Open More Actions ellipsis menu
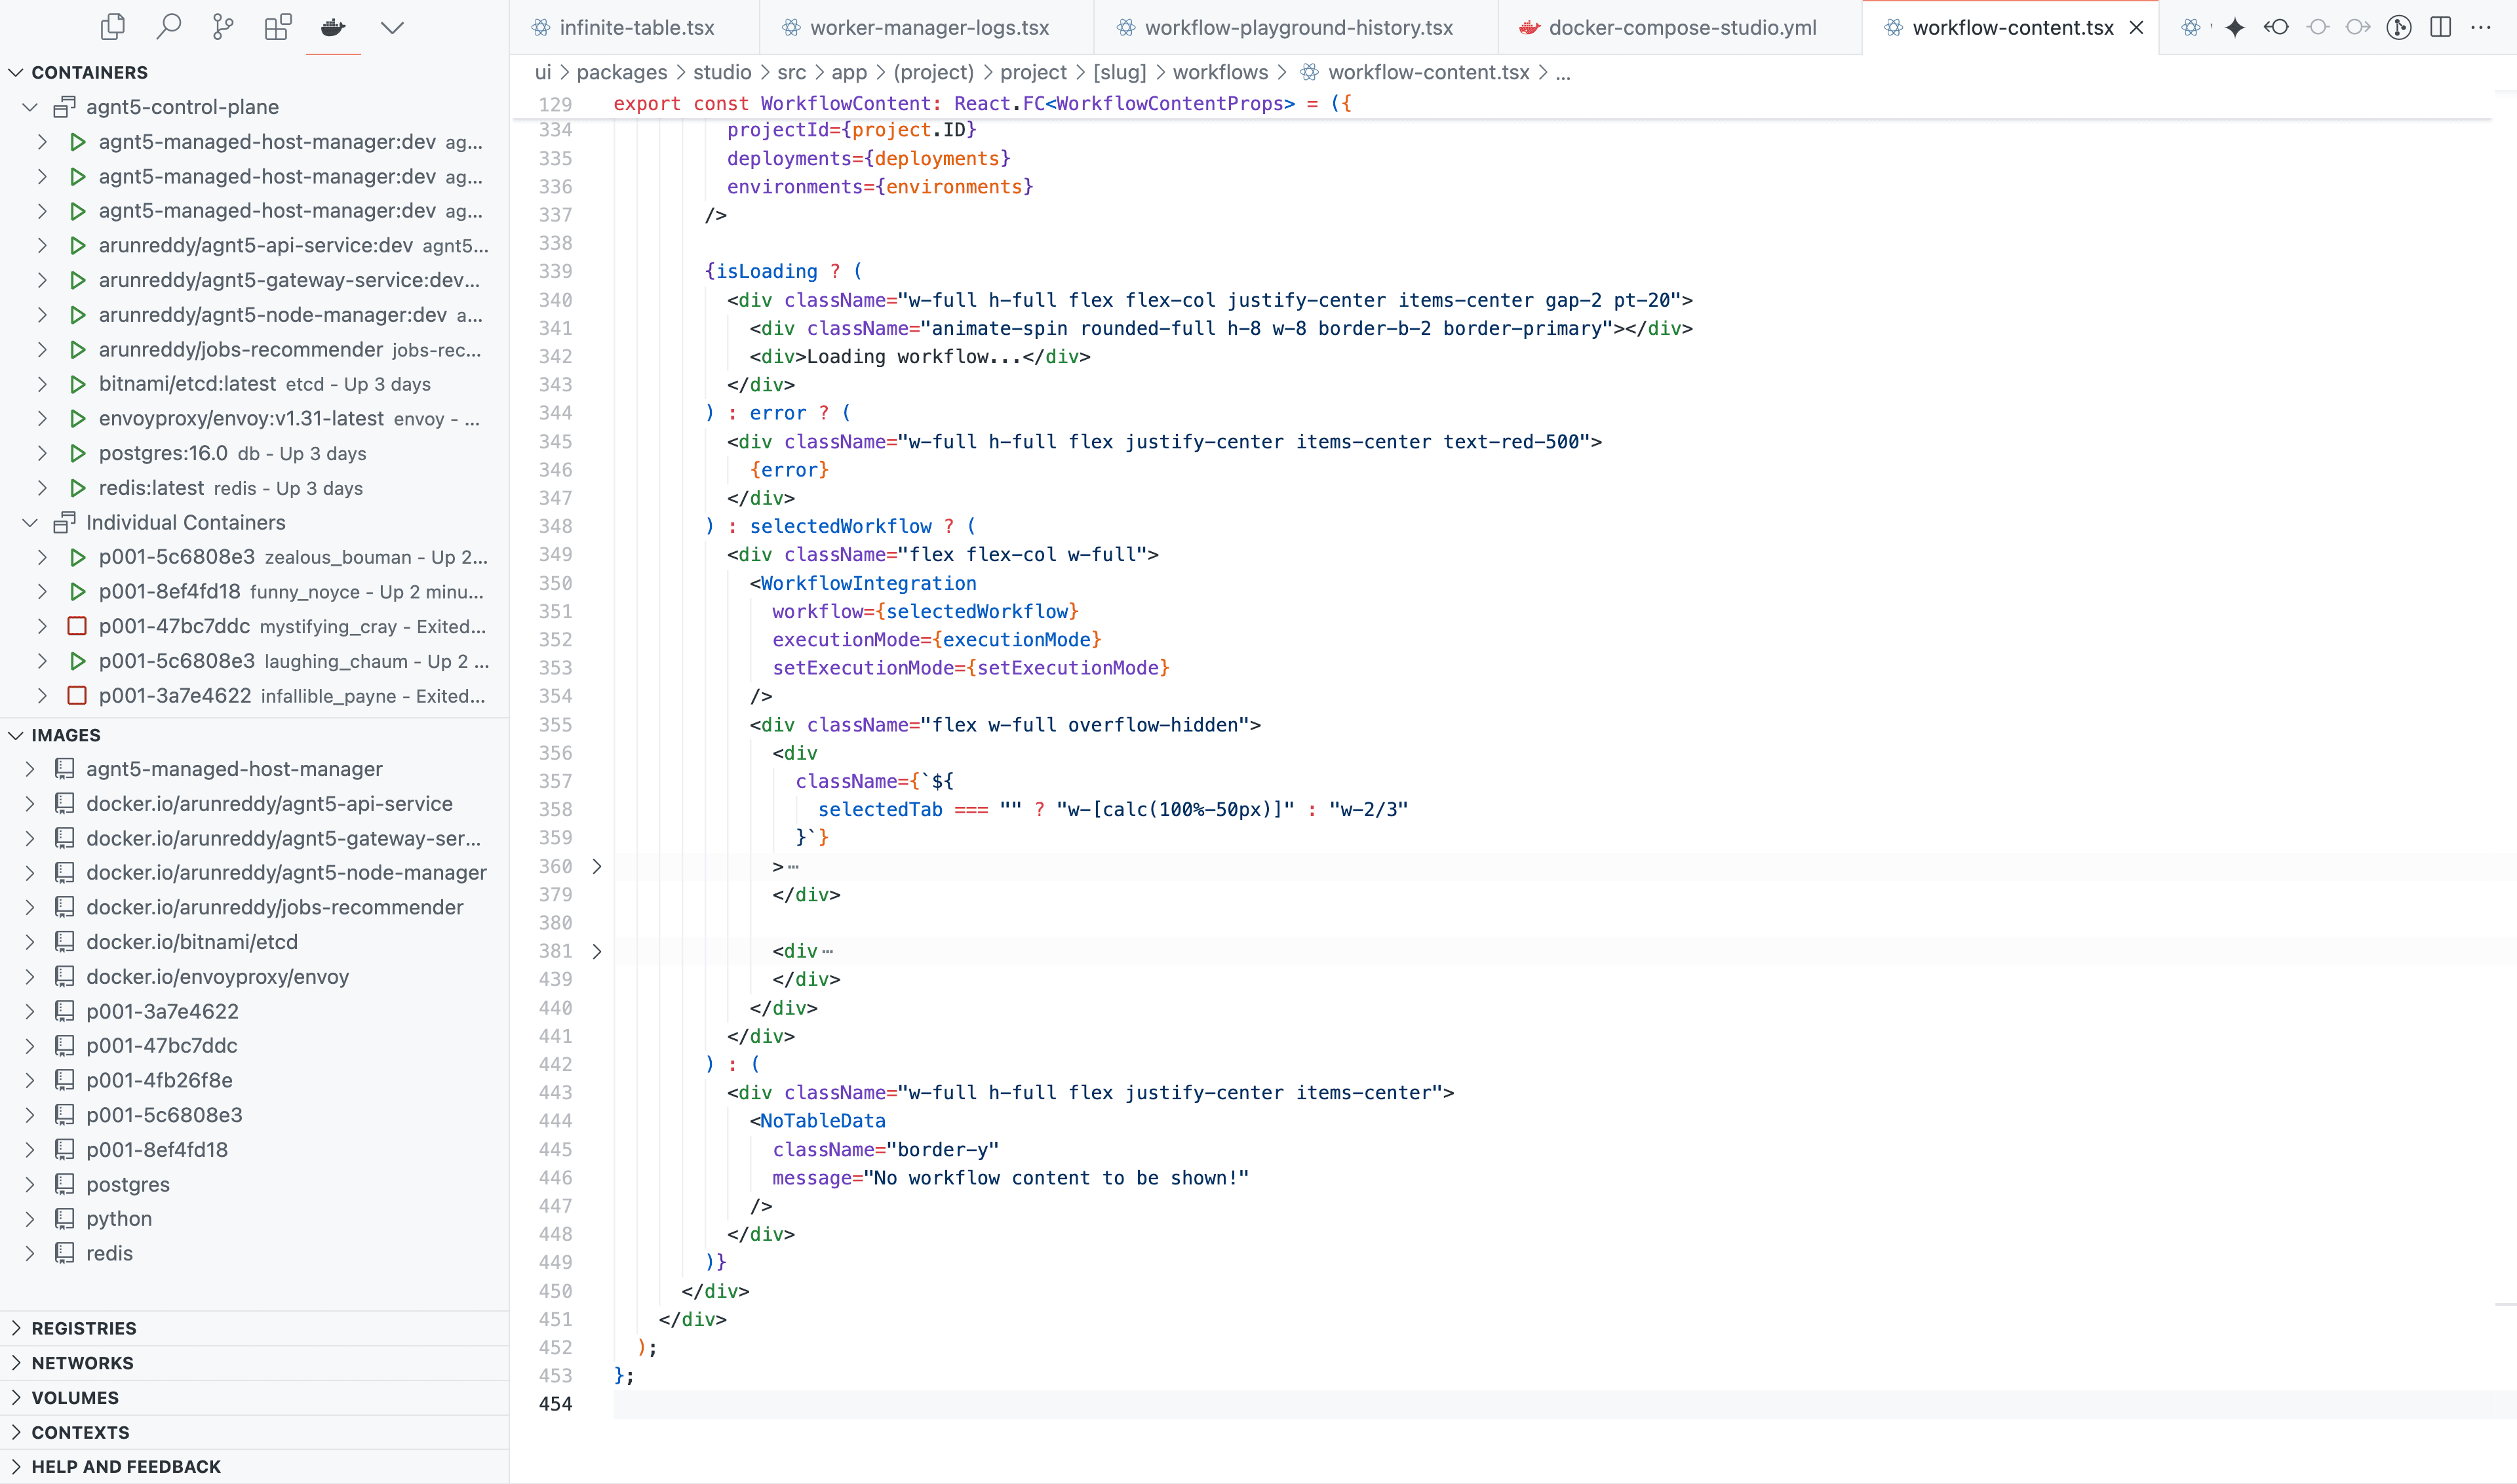The height and width of the screenshot is (1484, 2517). [2481, 28]
